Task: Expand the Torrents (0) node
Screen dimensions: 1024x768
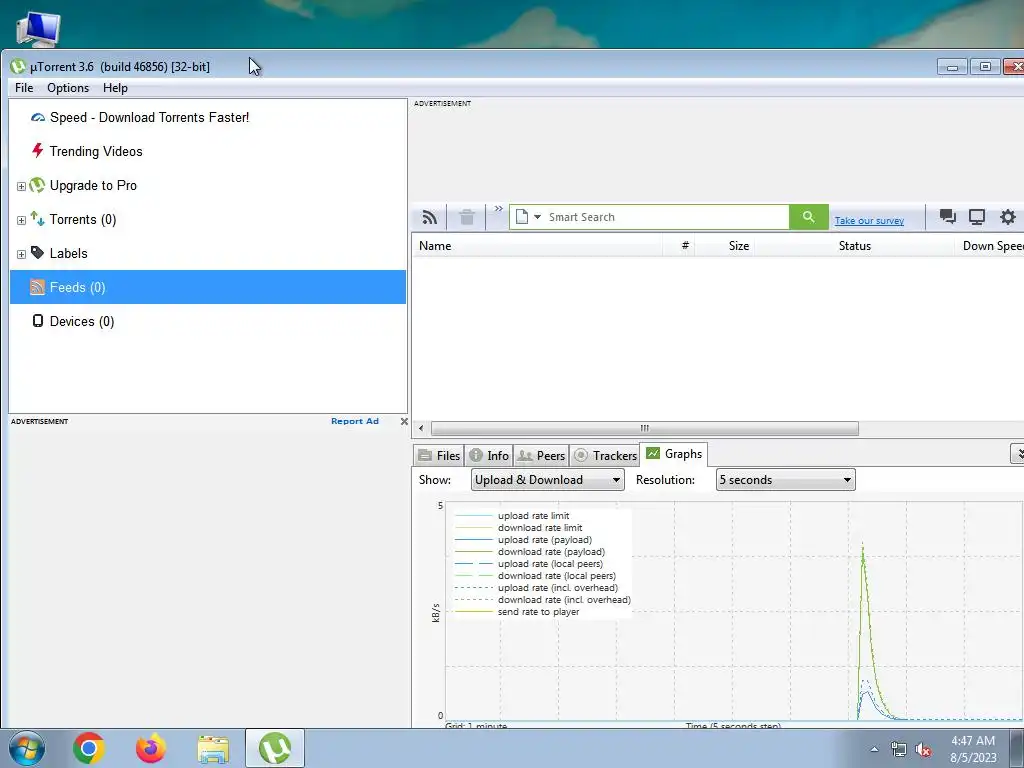Action: (21, 220)
